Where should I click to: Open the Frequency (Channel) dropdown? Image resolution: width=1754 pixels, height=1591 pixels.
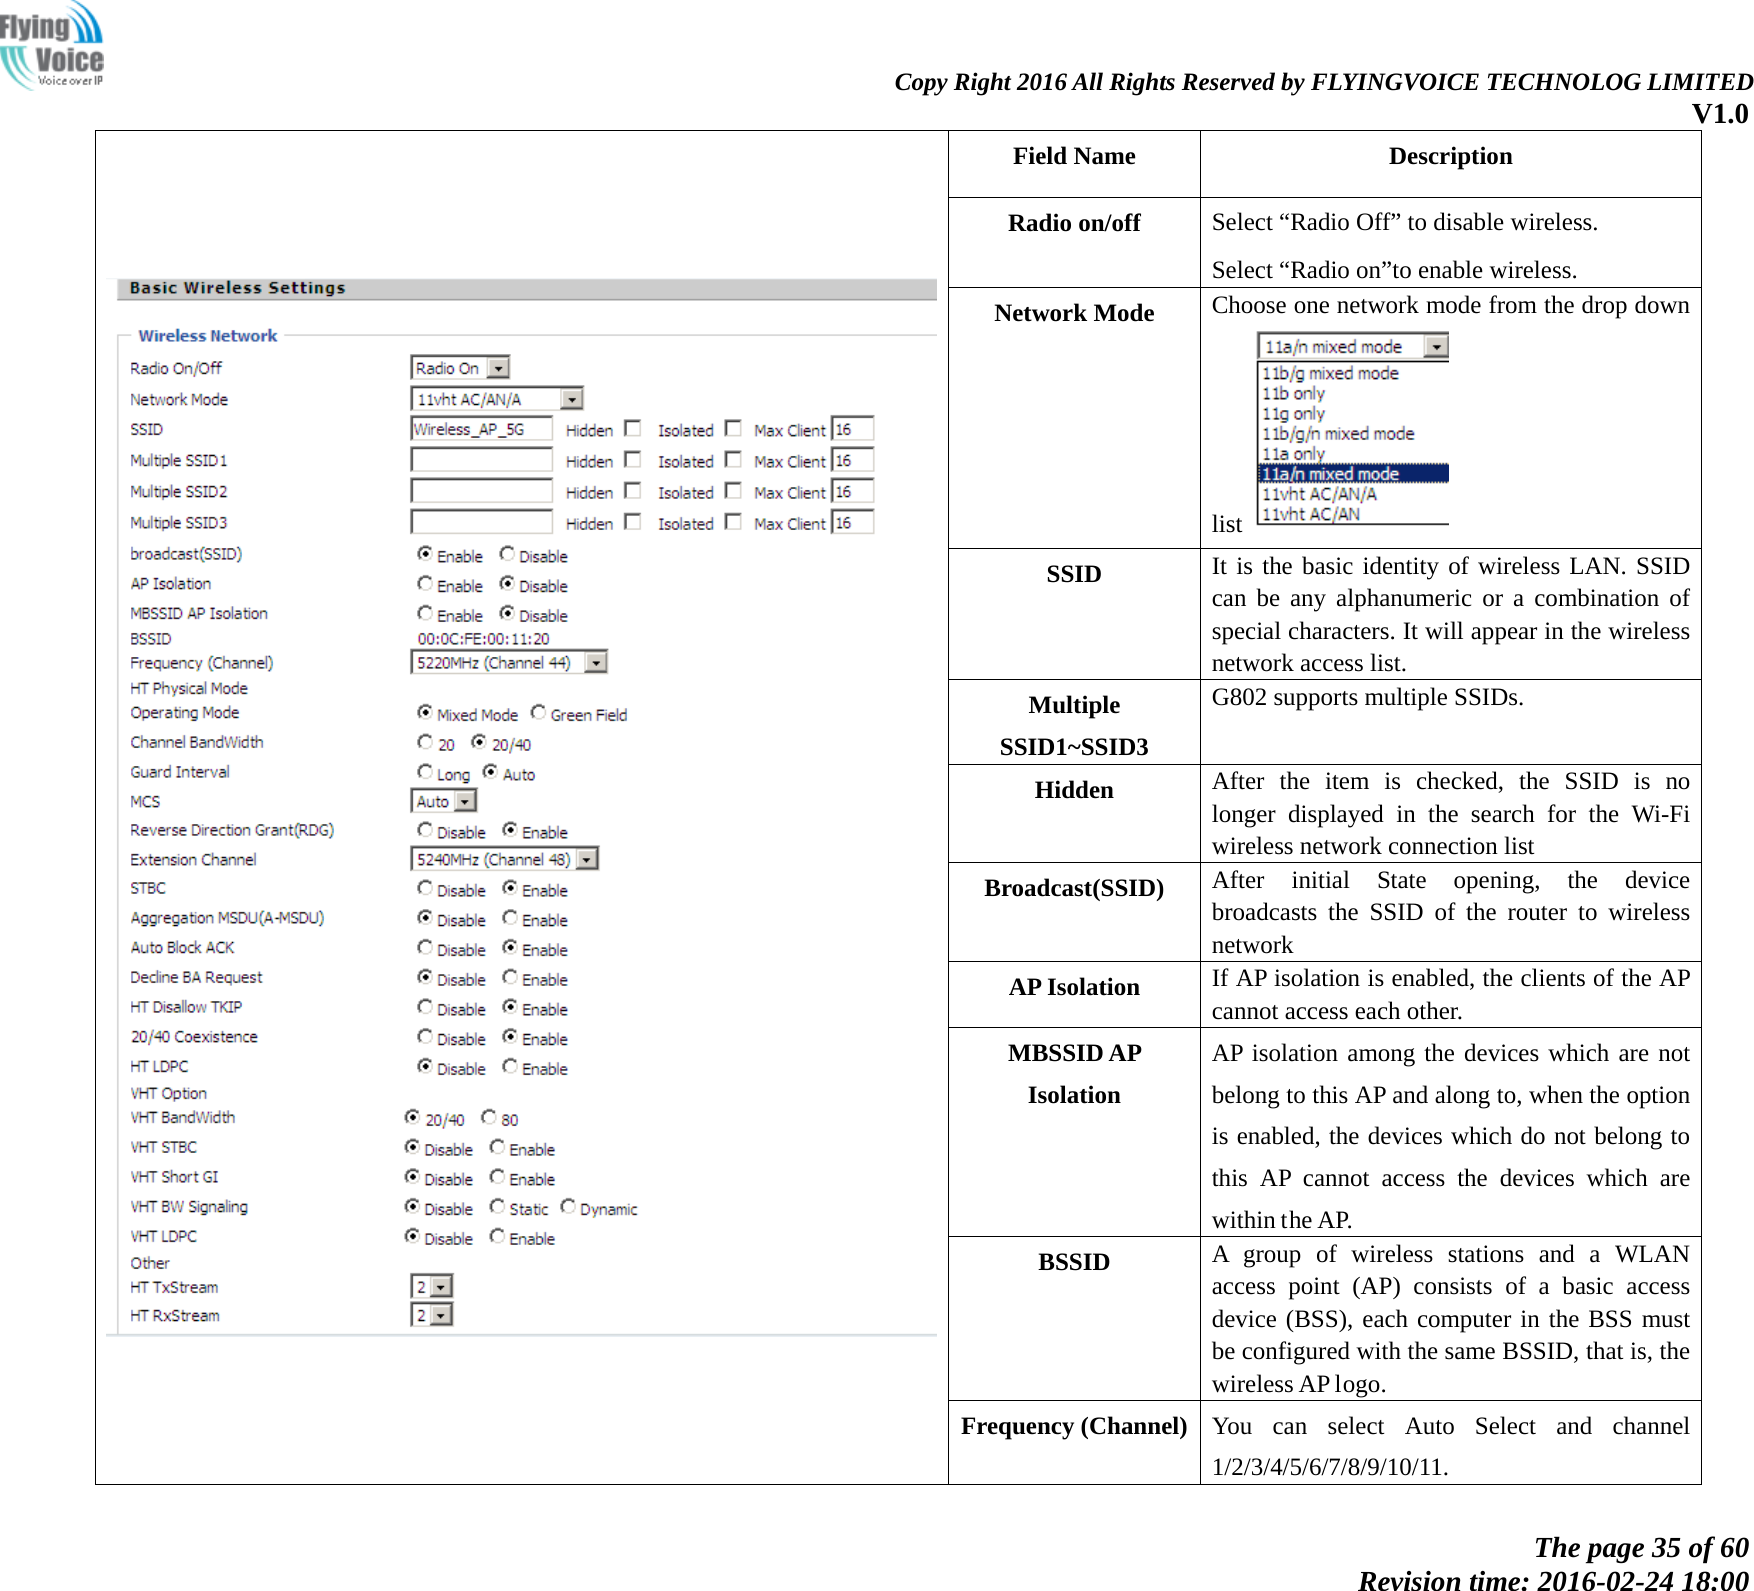pyautogui.click(x=597, y=661)
